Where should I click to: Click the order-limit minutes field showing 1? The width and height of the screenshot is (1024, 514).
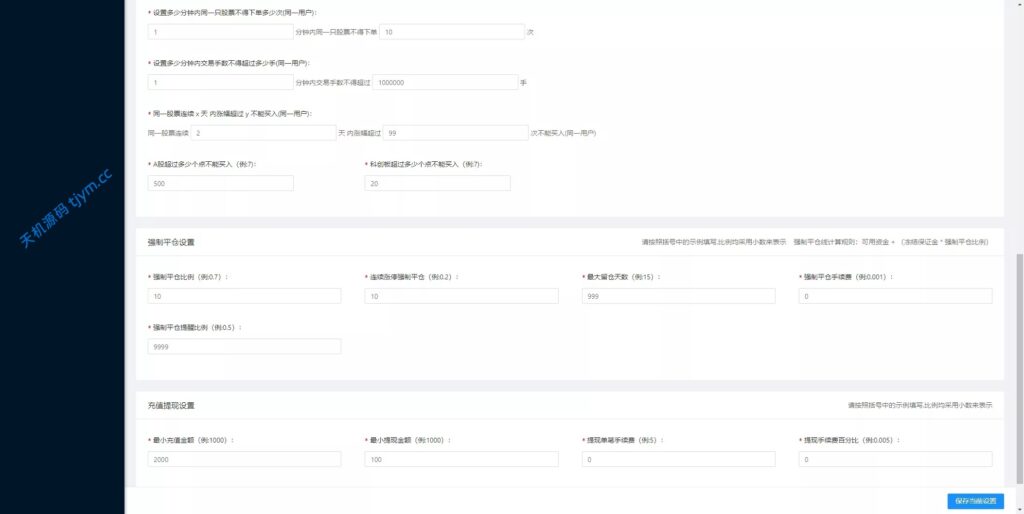[x=220, y=32]
